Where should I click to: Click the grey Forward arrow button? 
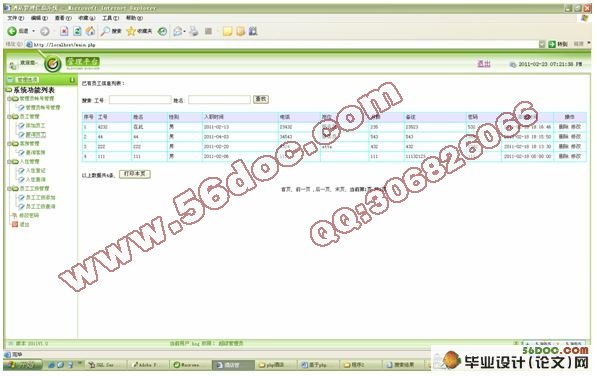coord(45,31)
